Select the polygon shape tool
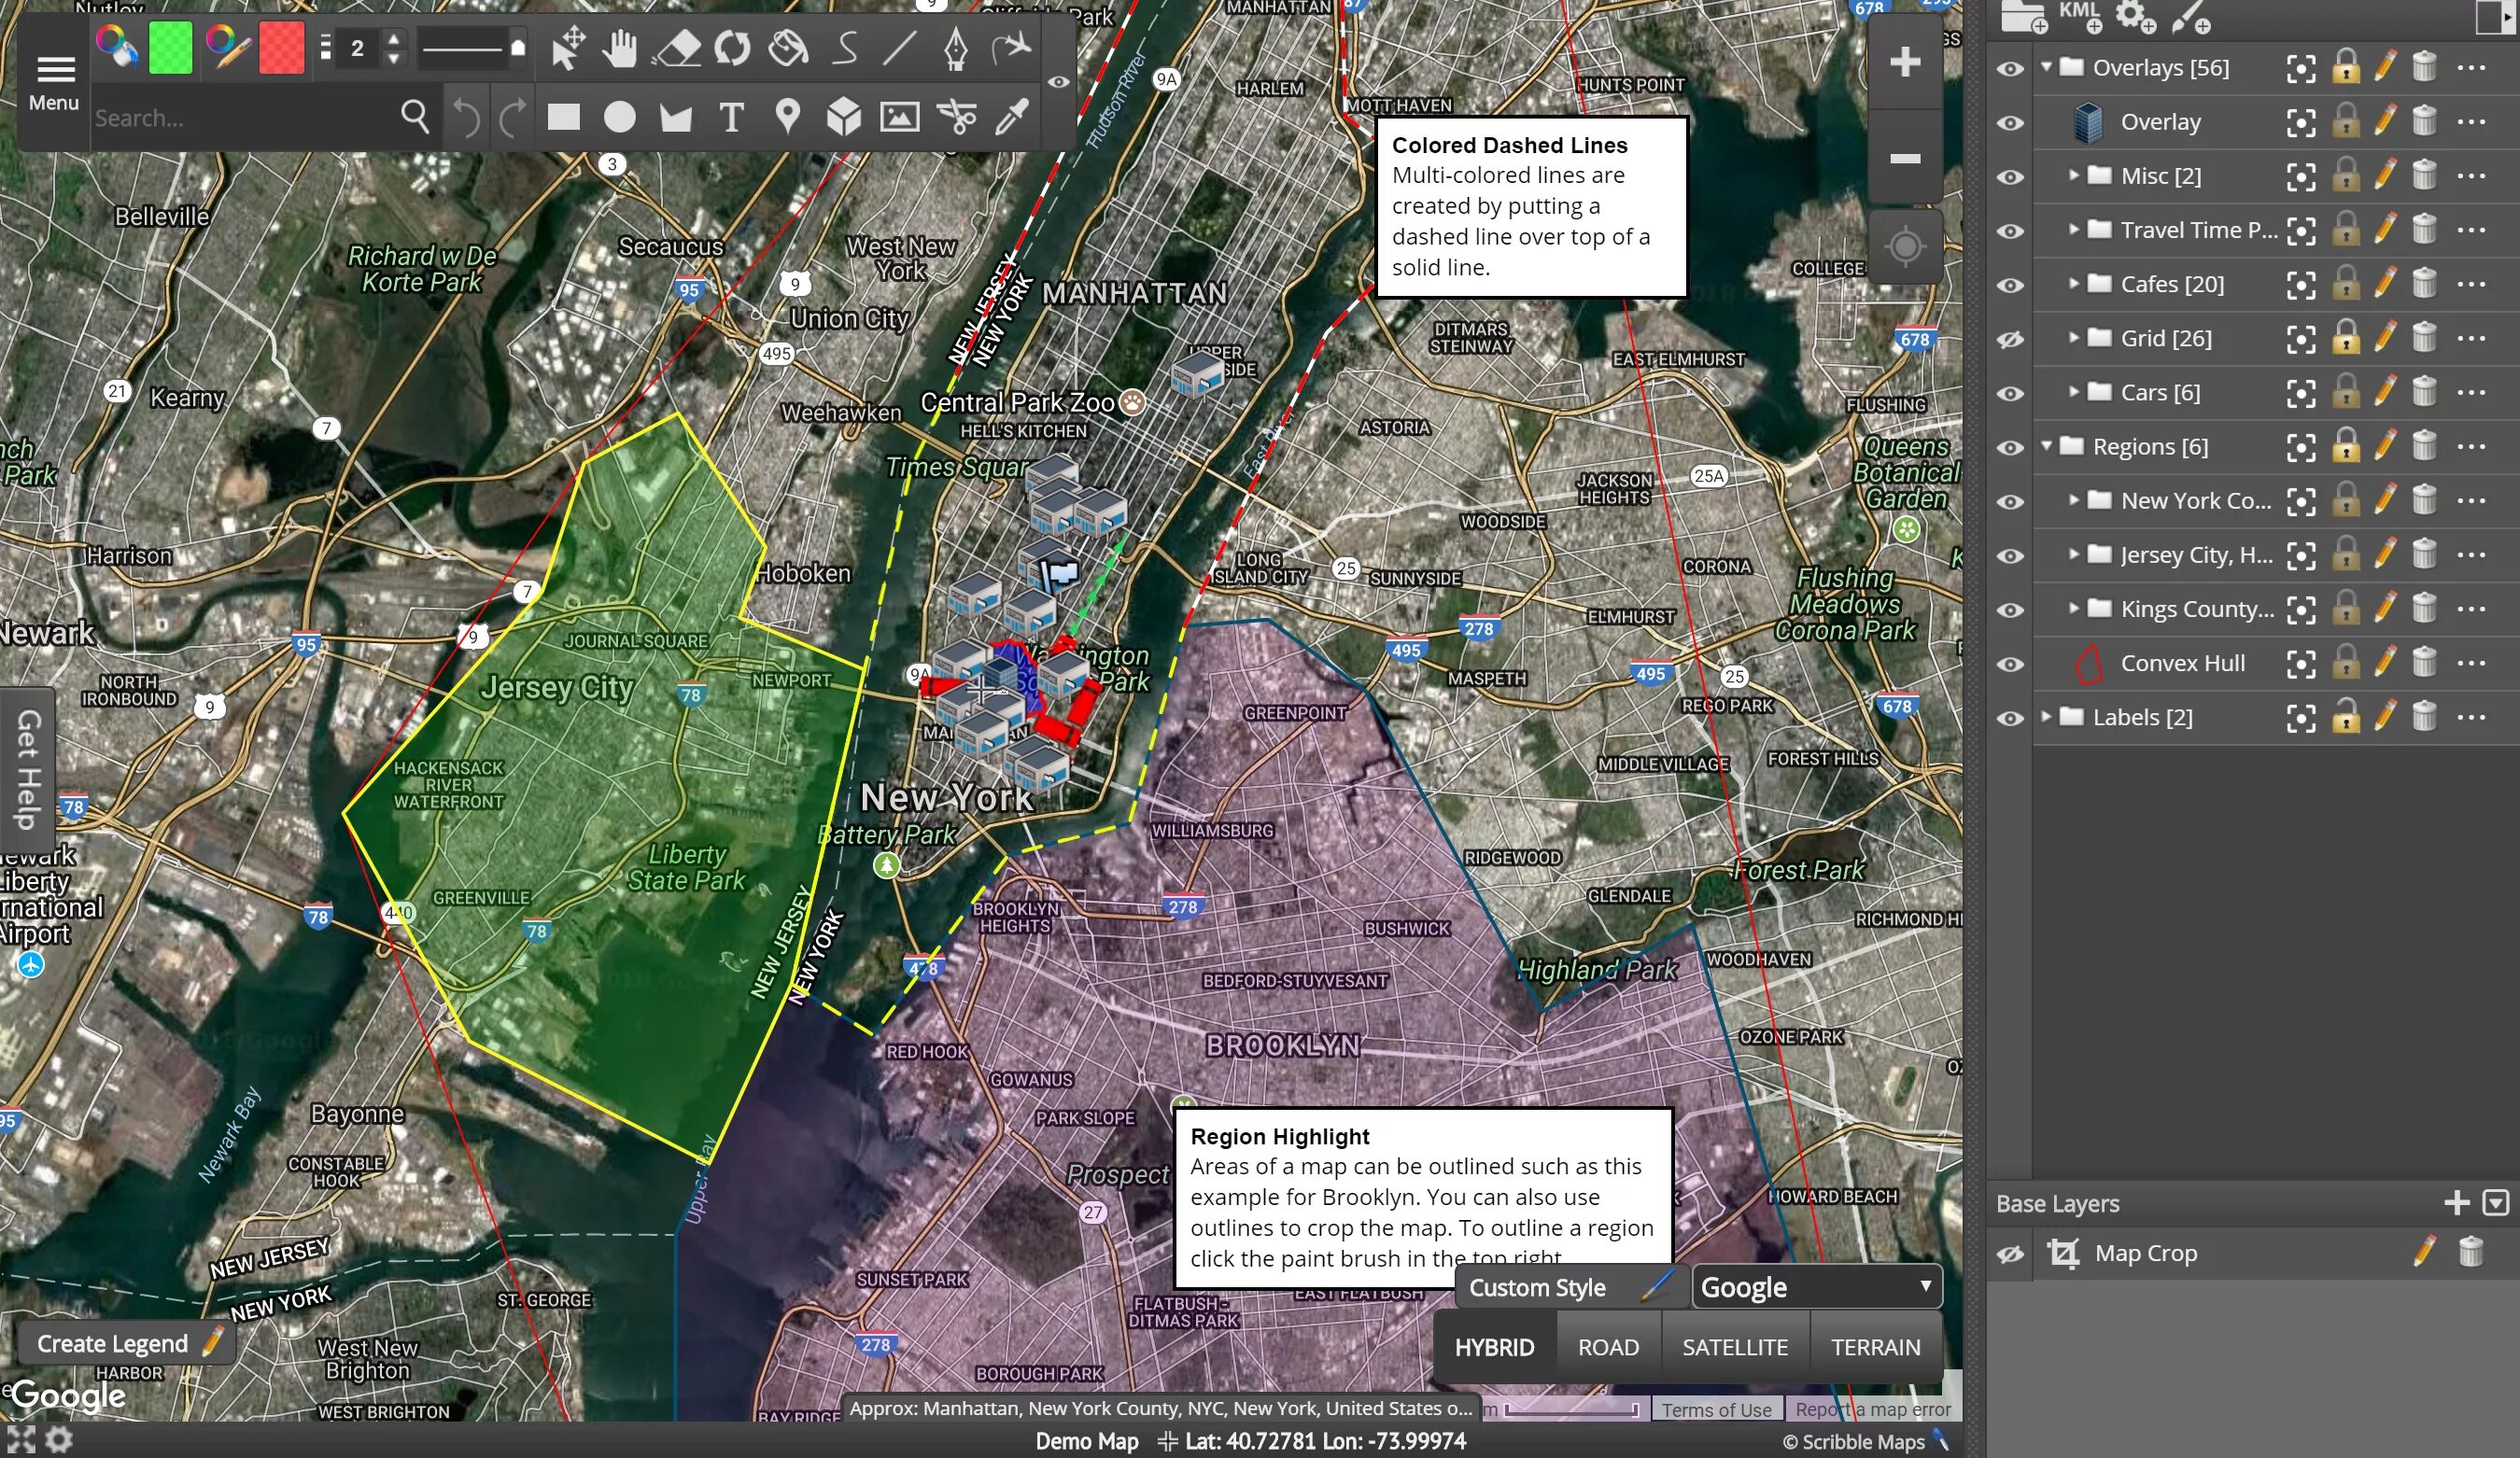The height and width of the screenshot is (1458, 2520). pos(676,118)
